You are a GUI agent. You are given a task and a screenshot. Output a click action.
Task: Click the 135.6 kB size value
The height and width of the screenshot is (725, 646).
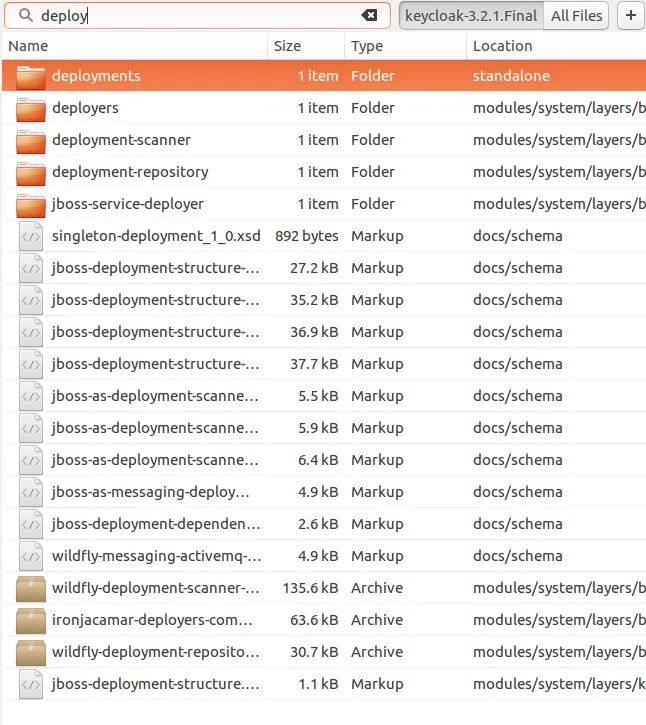[311, 588]
